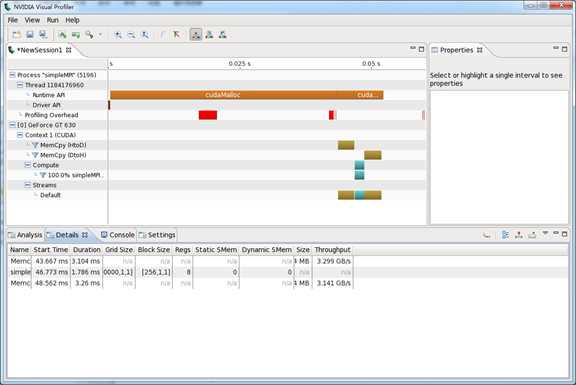Sort table by Duration column header
This screenshot has width=576, height=385.
(x=87, y=250)
